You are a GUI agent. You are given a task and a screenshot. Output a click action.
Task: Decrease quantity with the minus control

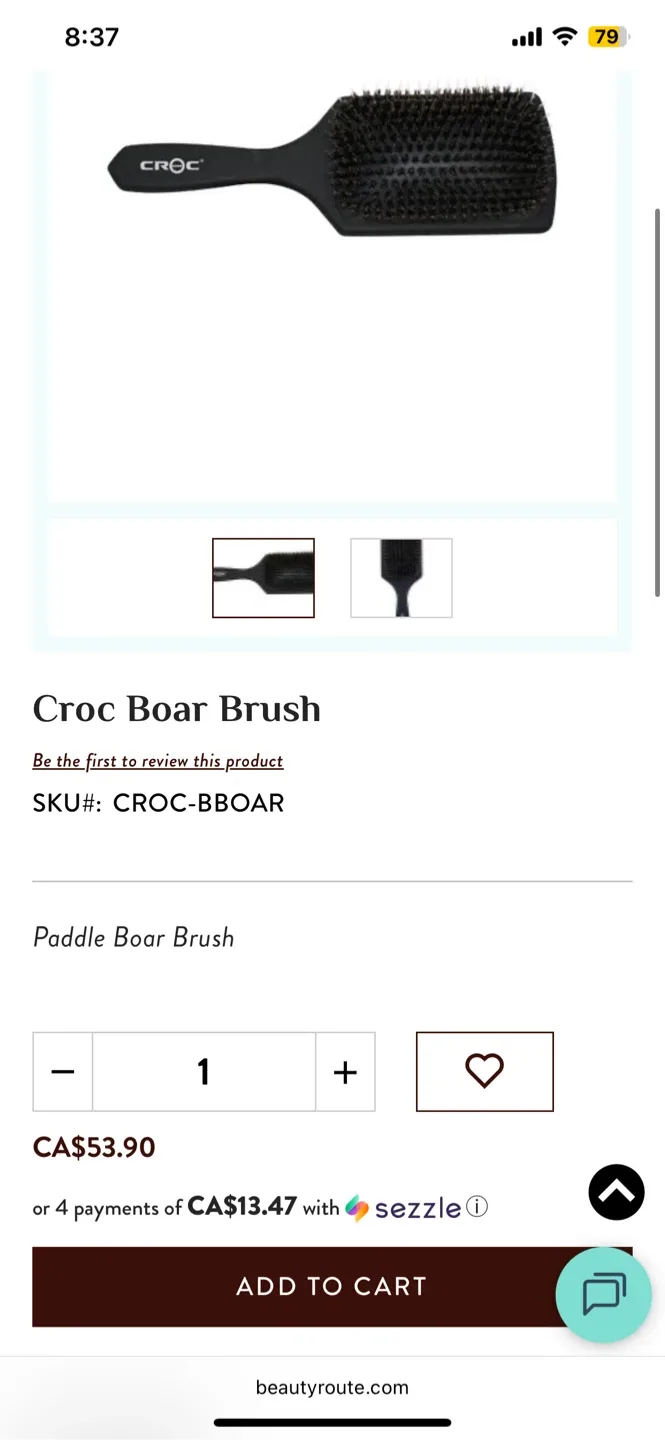[62, 1071]
